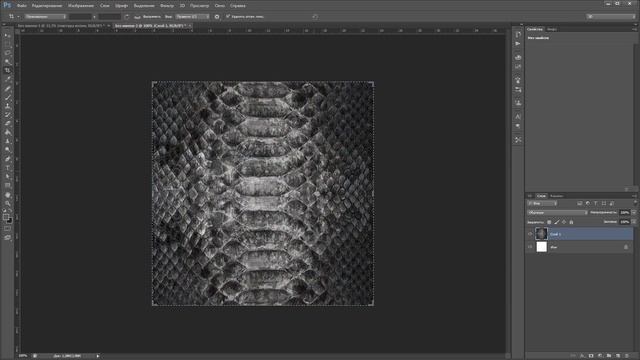Open the workspace switcher dropdown

coord(611,16)
